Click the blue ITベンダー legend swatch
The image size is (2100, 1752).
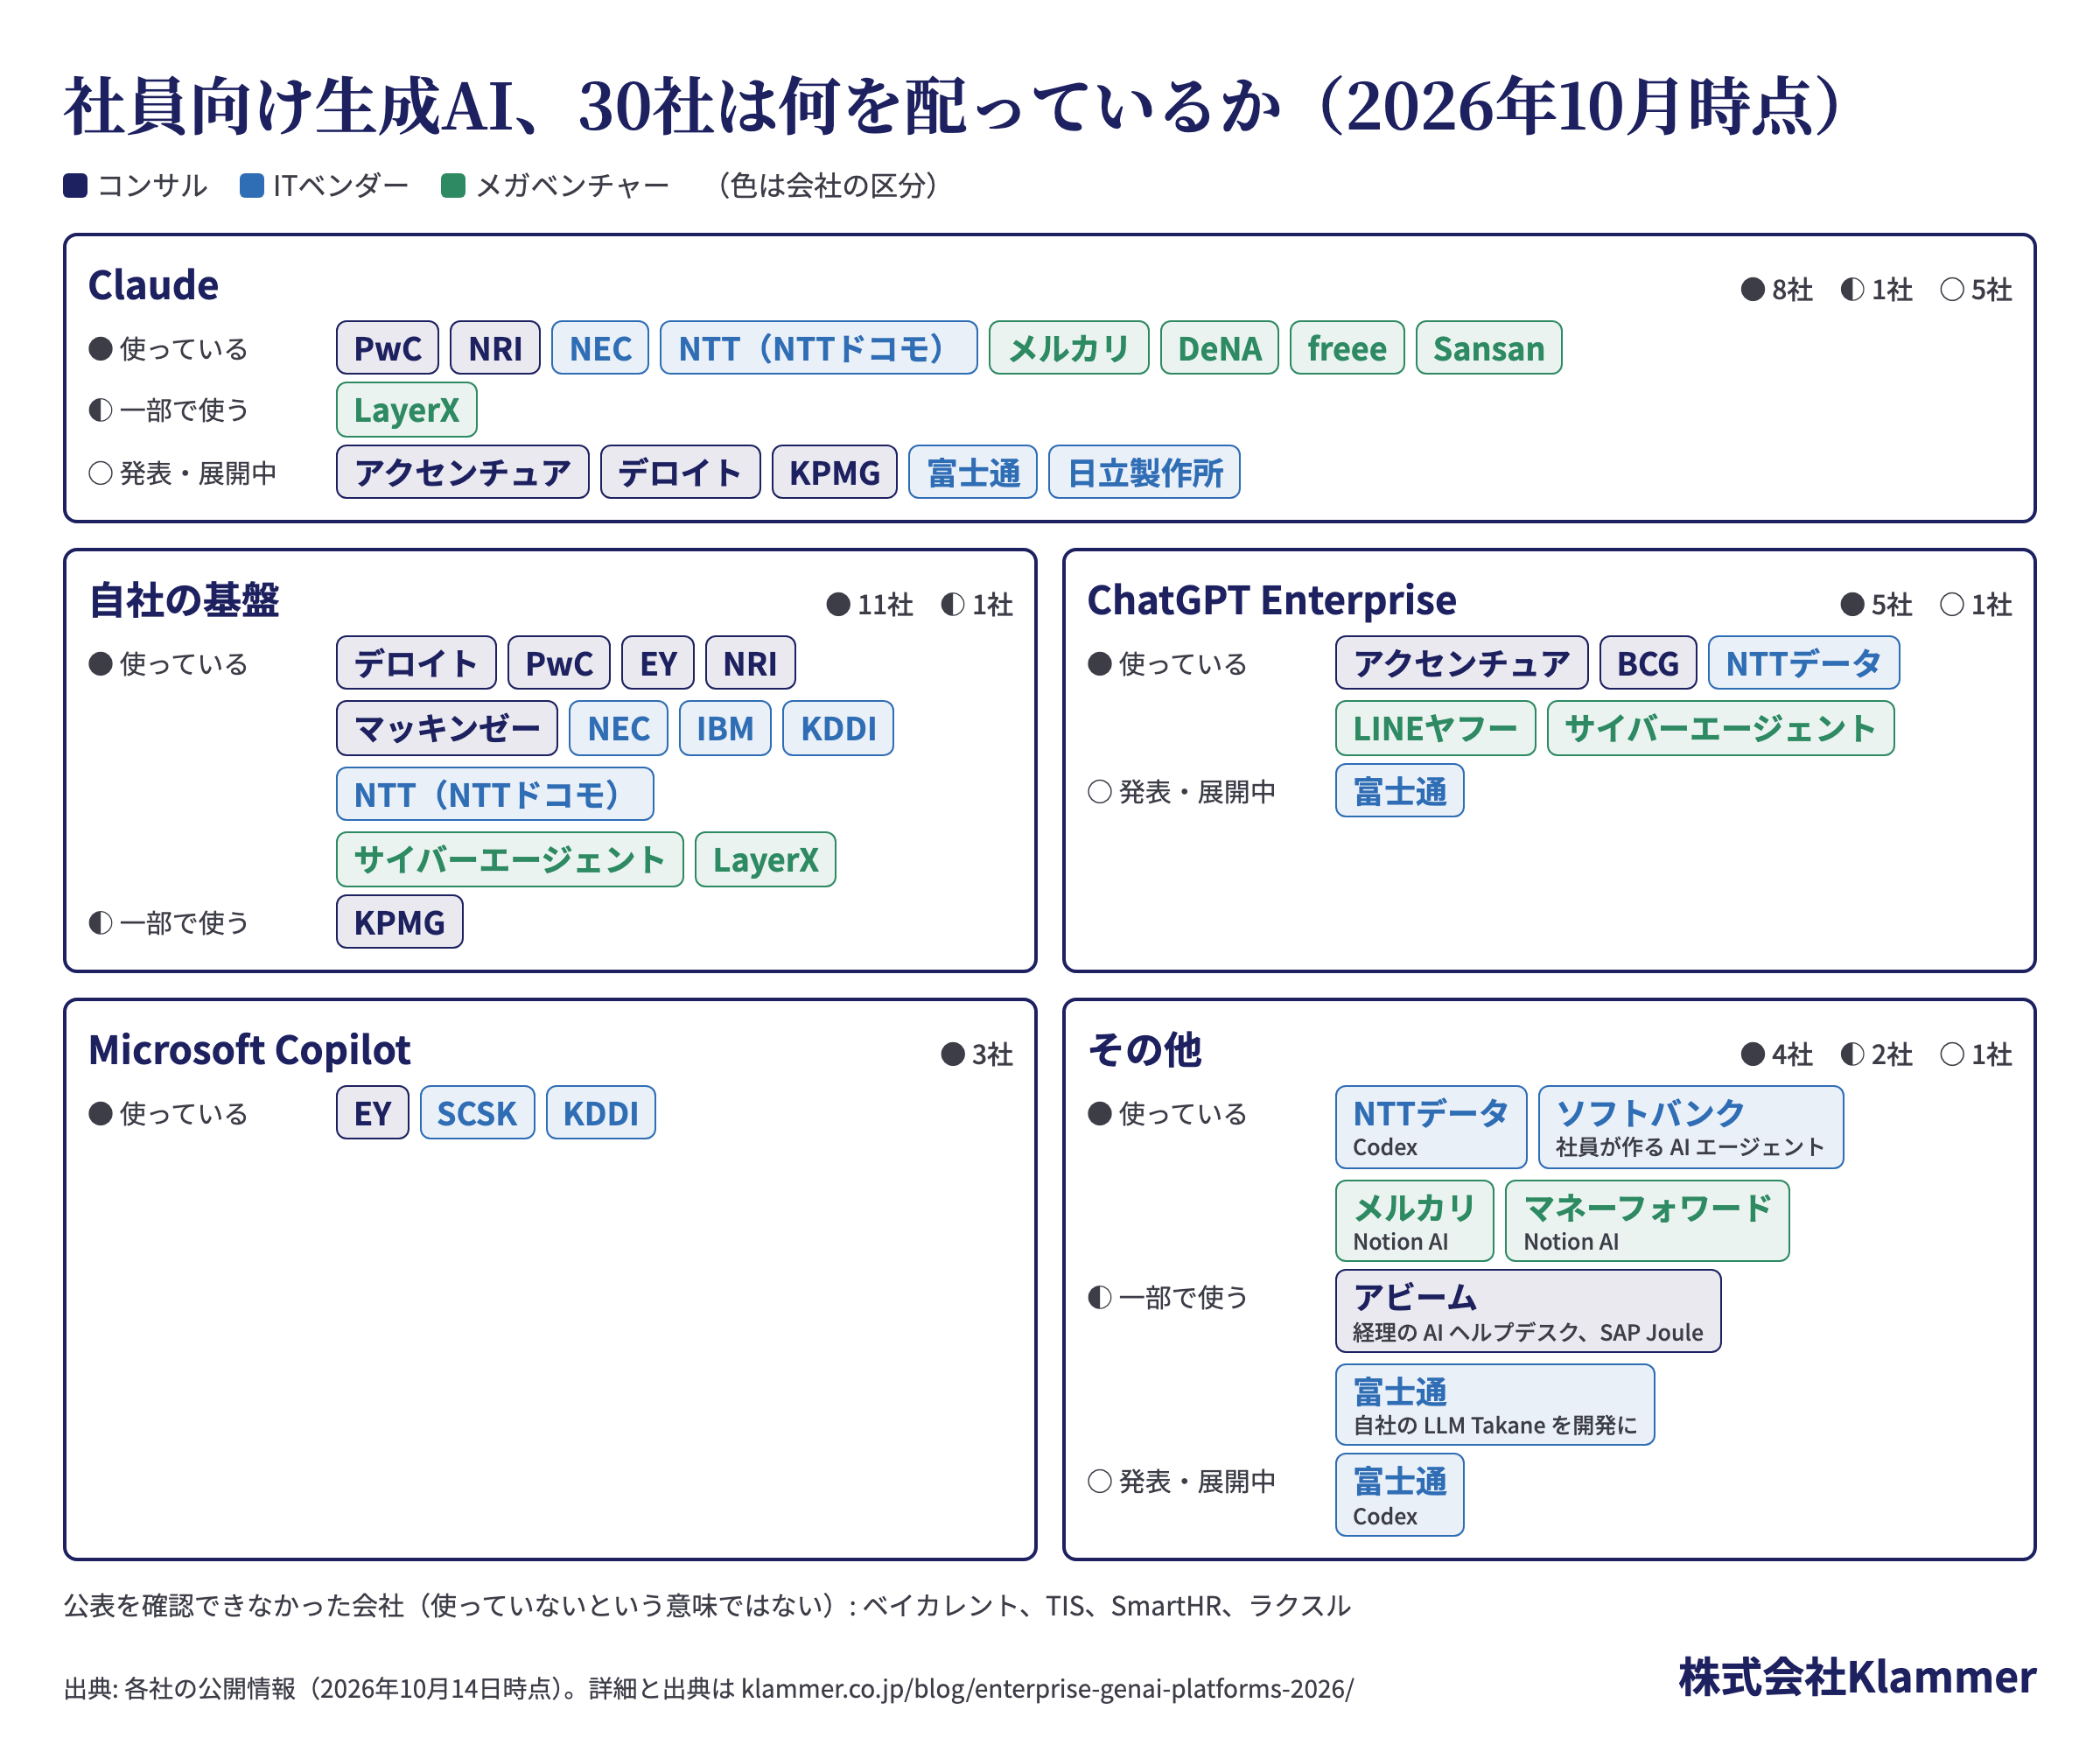click(252, 186)
